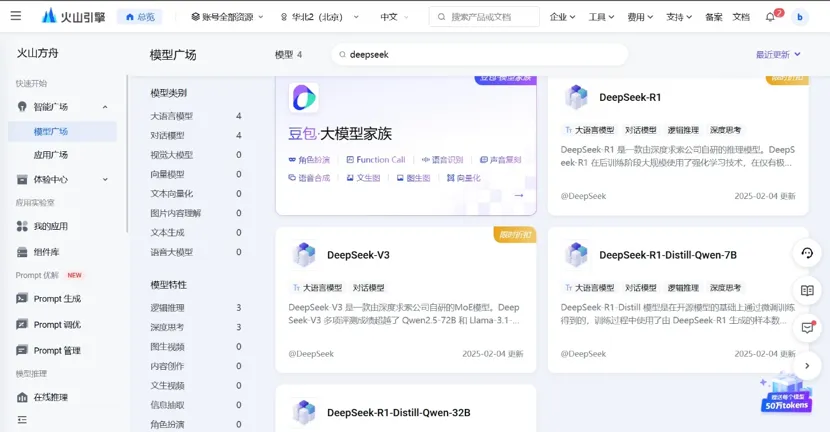Open the 费用 menu dropdown

coord(640,17)
